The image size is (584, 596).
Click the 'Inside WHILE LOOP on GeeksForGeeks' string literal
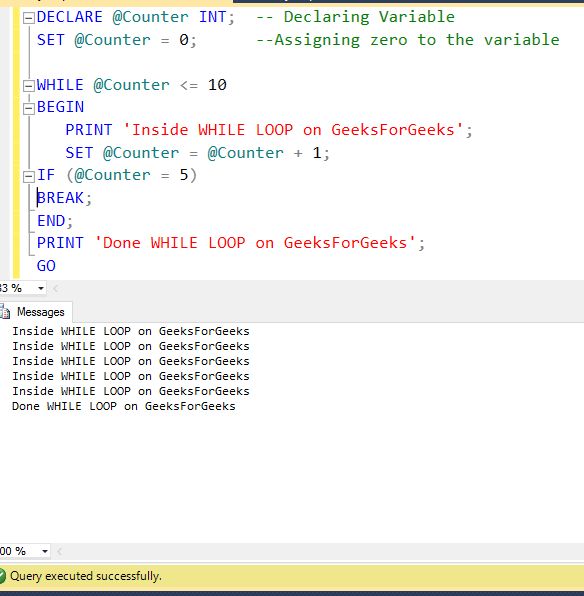pyautogui.click(x=293, y=130)
